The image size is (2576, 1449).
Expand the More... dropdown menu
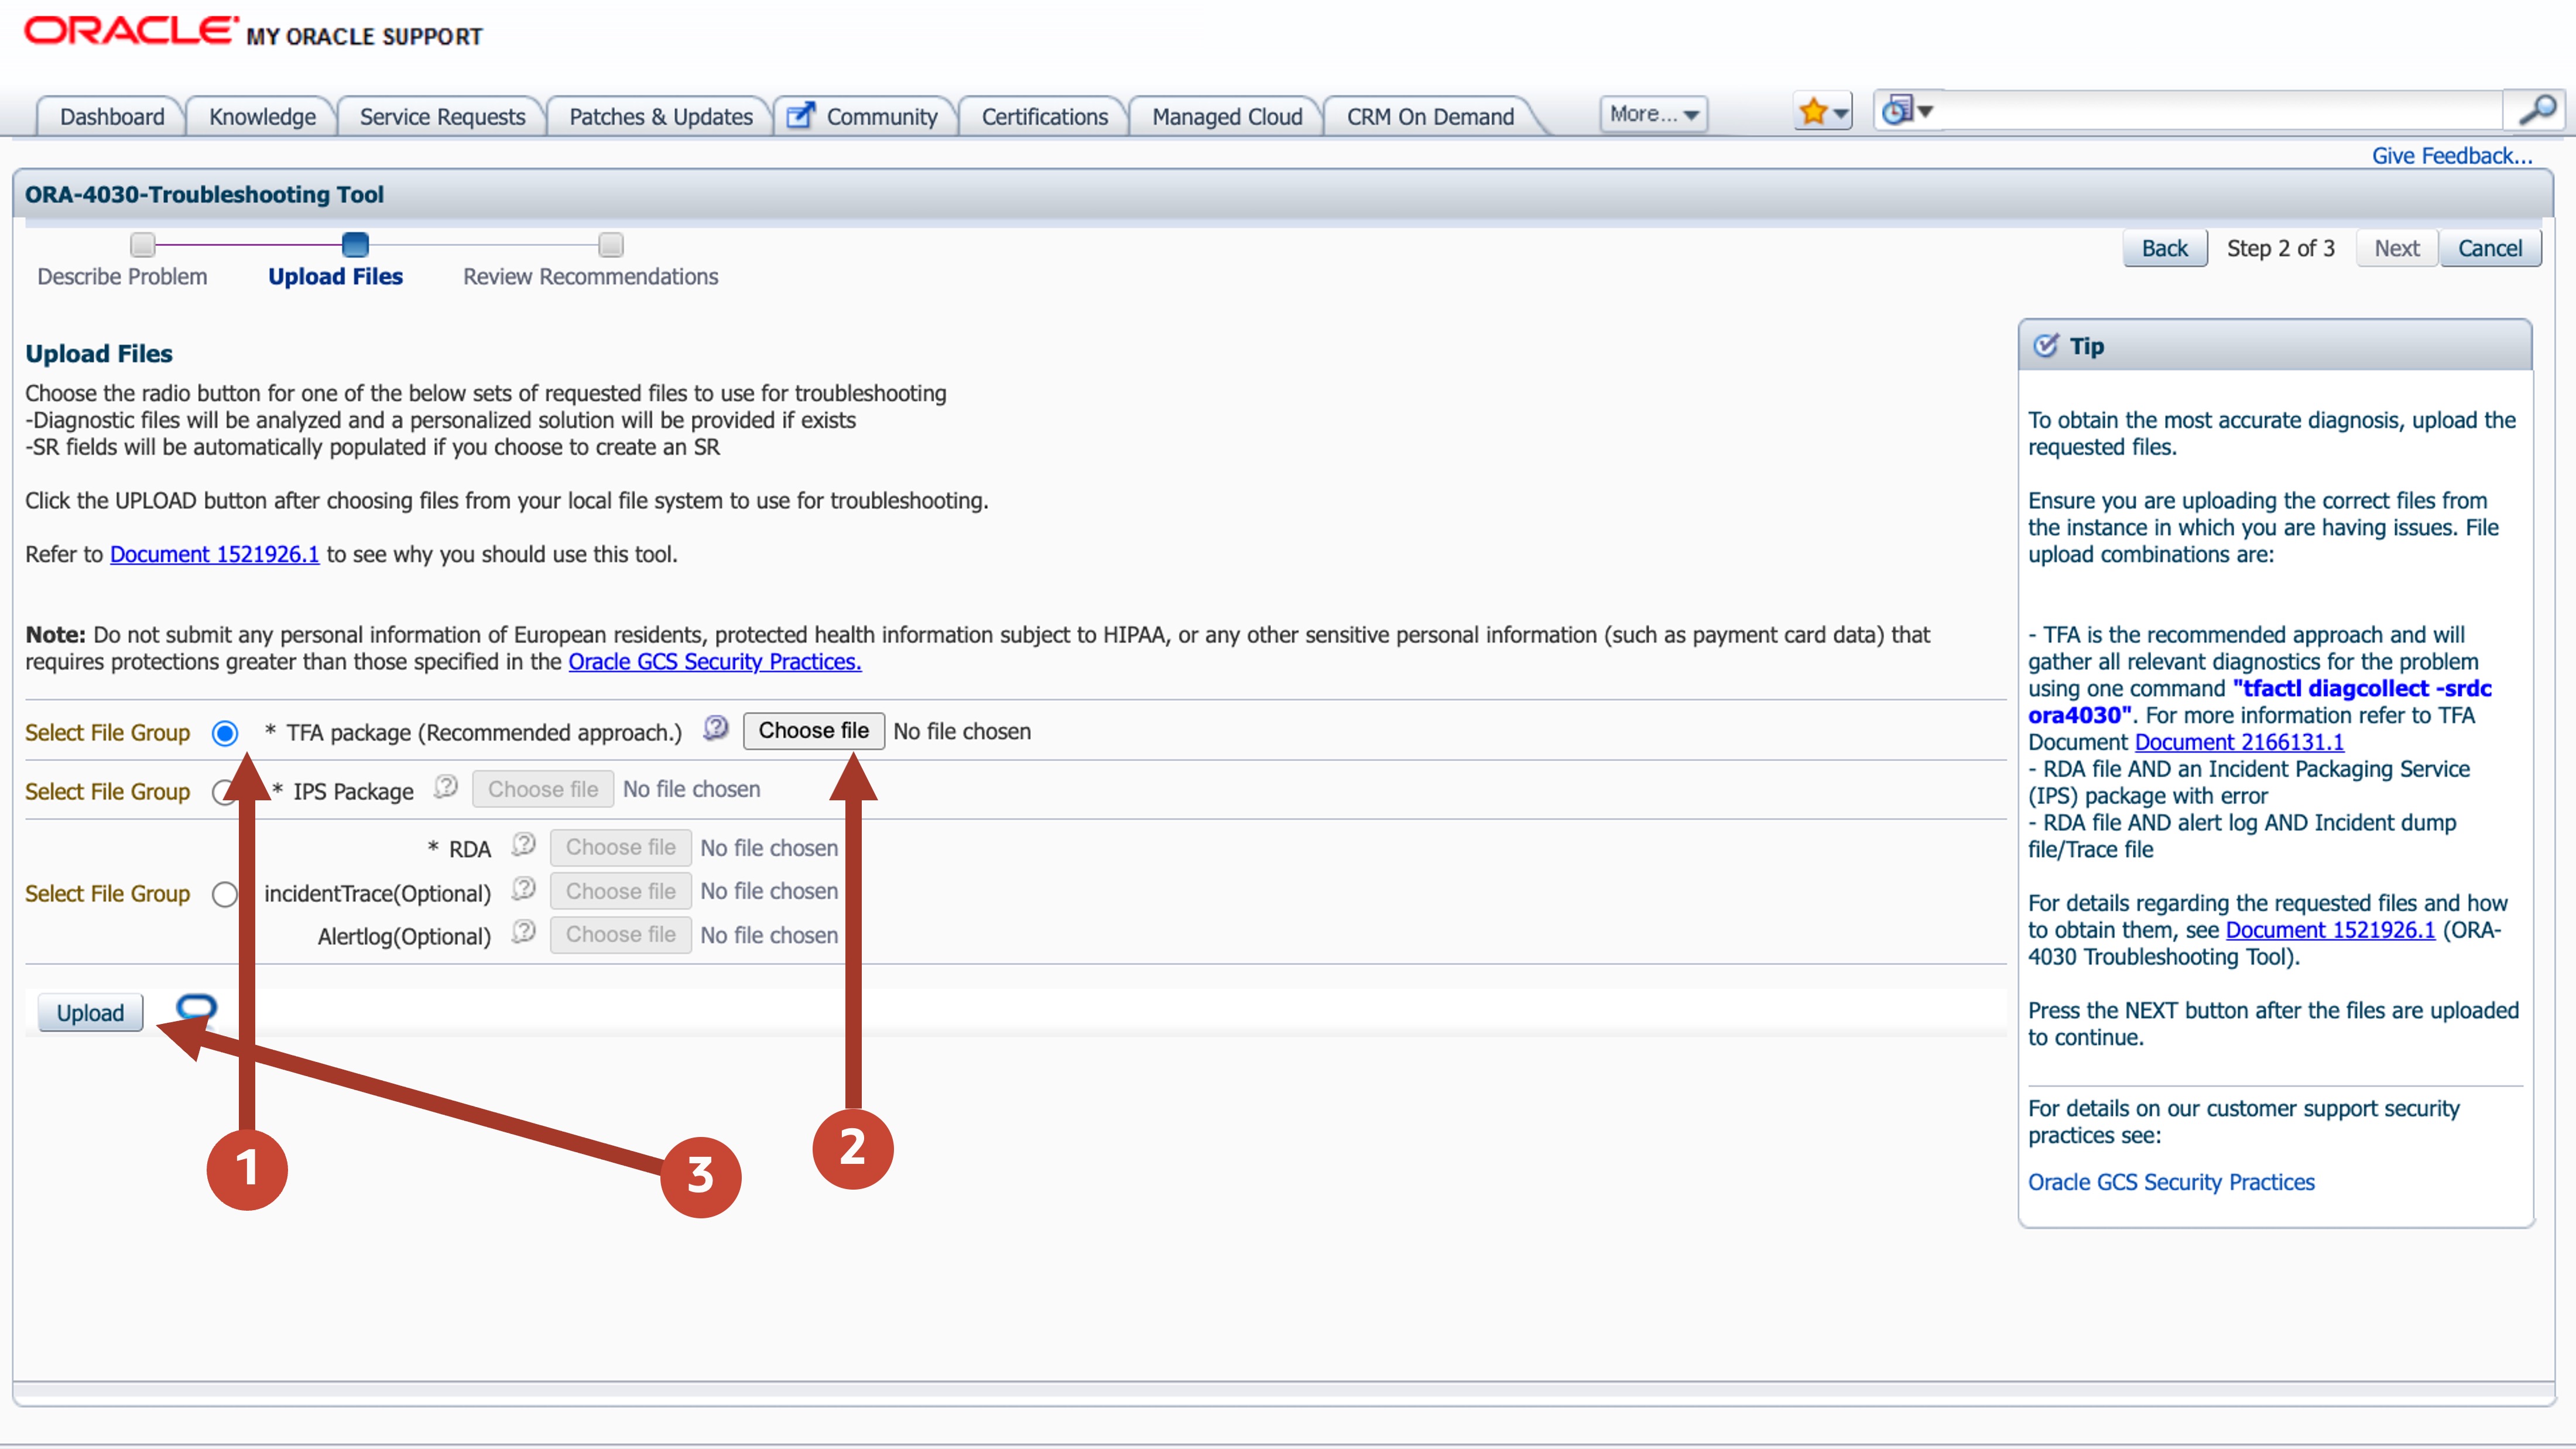[x=1654, y=114]
